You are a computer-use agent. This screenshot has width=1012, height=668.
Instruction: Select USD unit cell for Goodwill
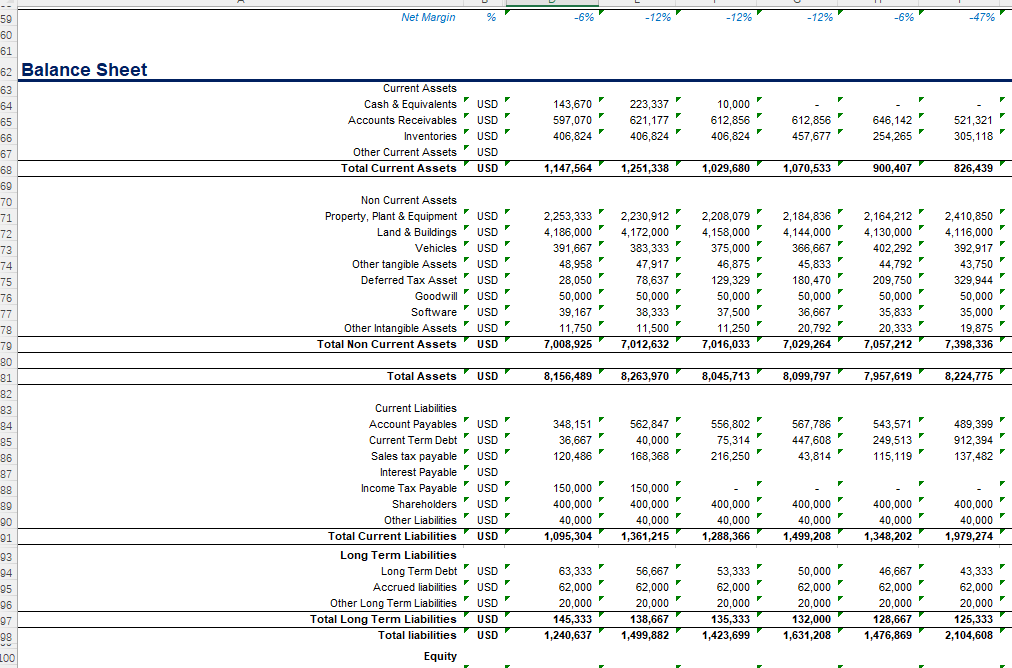pos(487,296)
